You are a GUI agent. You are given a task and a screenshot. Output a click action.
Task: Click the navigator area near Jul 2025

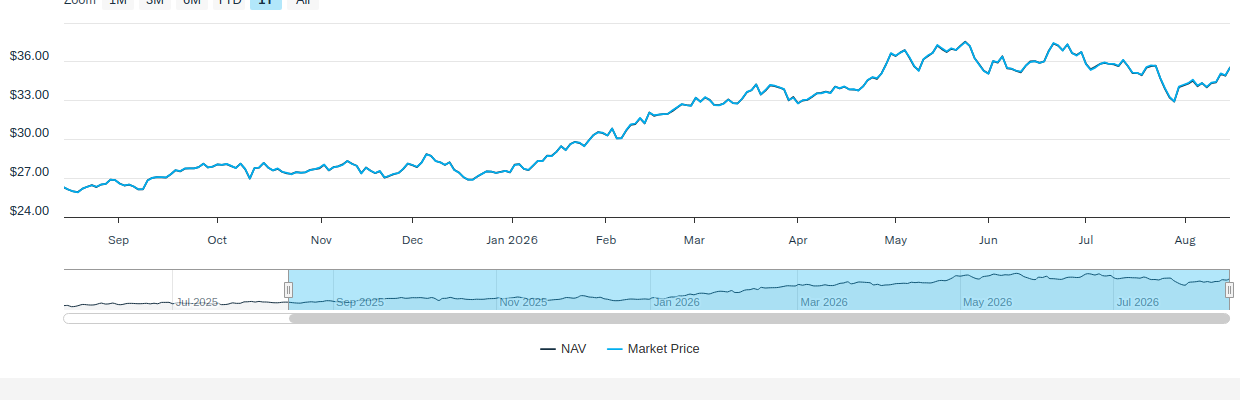(197, 302)
